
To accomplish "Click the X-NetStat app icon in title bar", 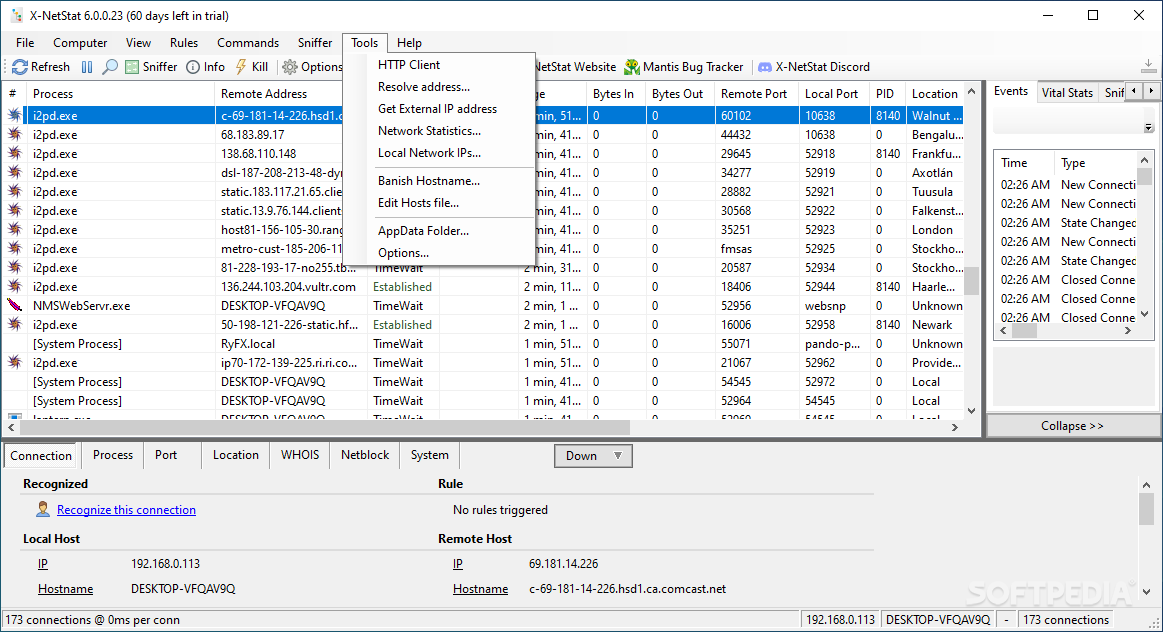I will [16, 16].
